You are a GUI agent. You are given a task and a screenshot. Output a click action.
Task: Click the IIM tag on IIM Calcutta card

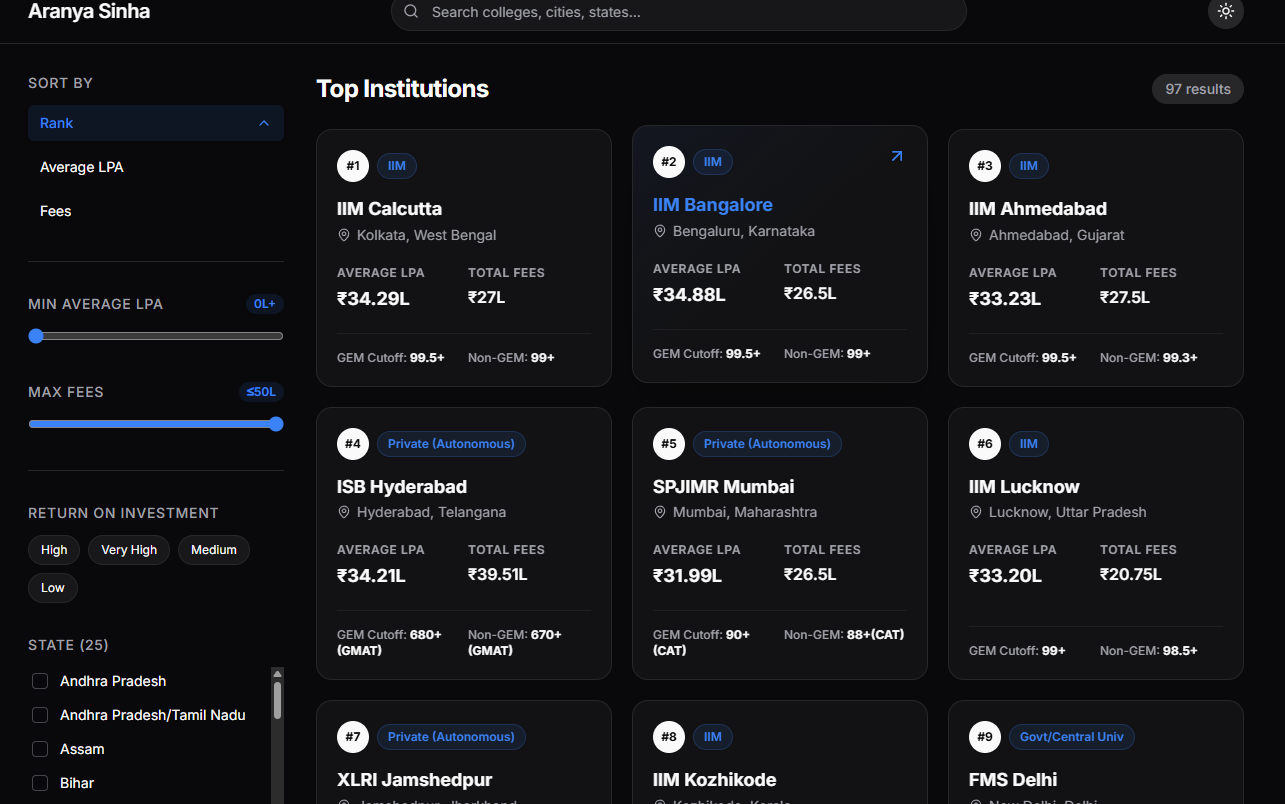pos(397,166)
